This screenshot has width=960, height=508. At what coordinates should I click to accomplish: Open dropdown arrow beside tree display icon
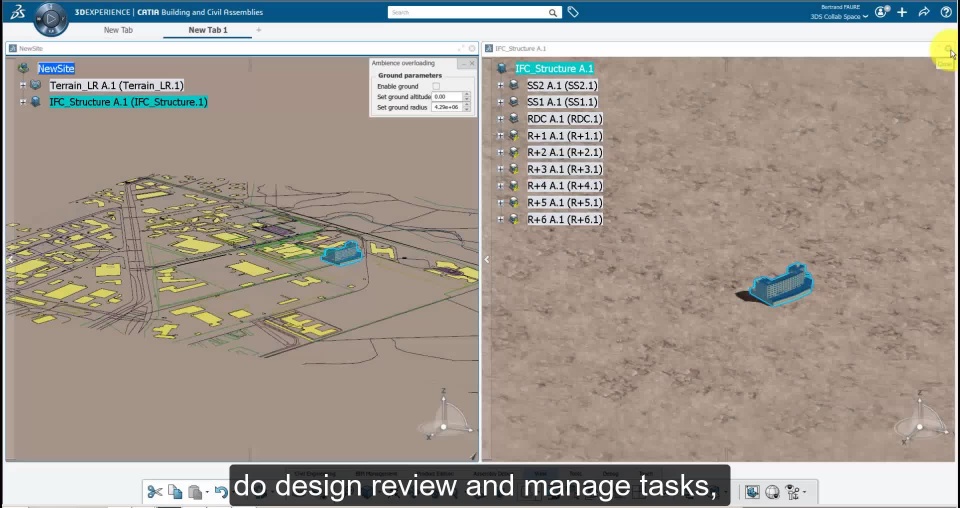pyautogui.click(x=804, y=492)
